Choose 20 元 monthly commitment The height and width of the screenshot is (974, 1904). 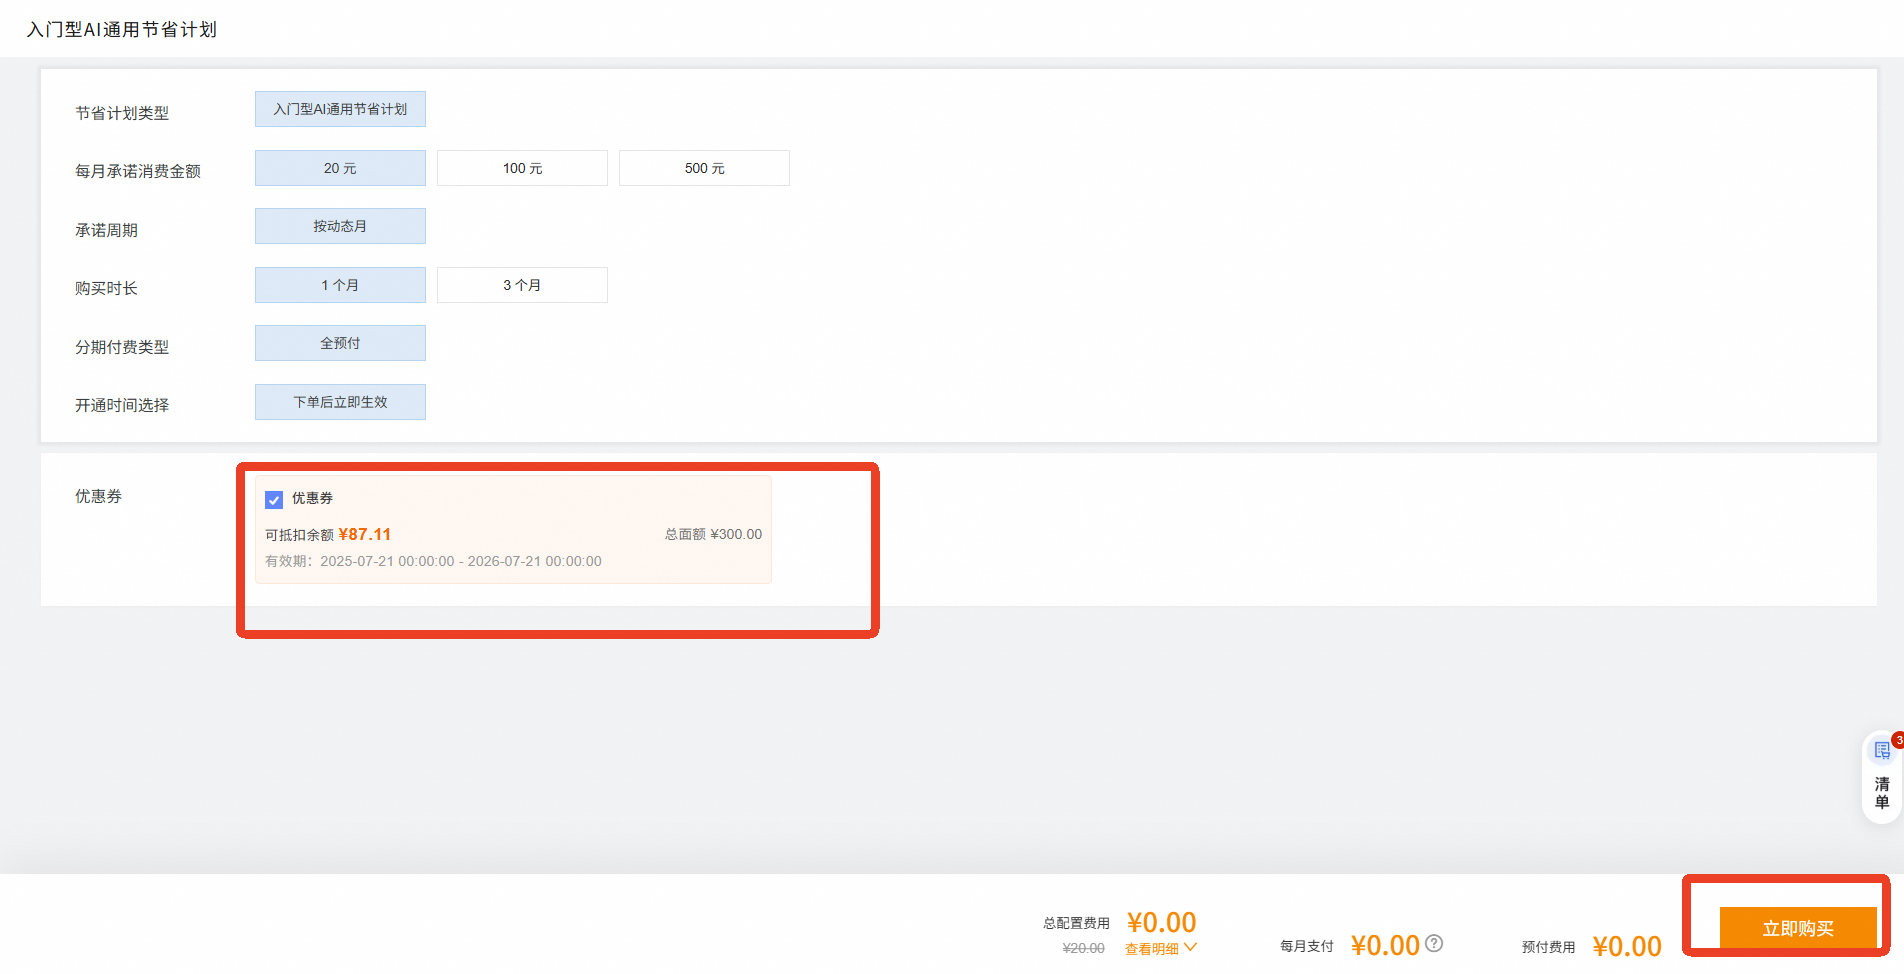[x=340, y=168]
